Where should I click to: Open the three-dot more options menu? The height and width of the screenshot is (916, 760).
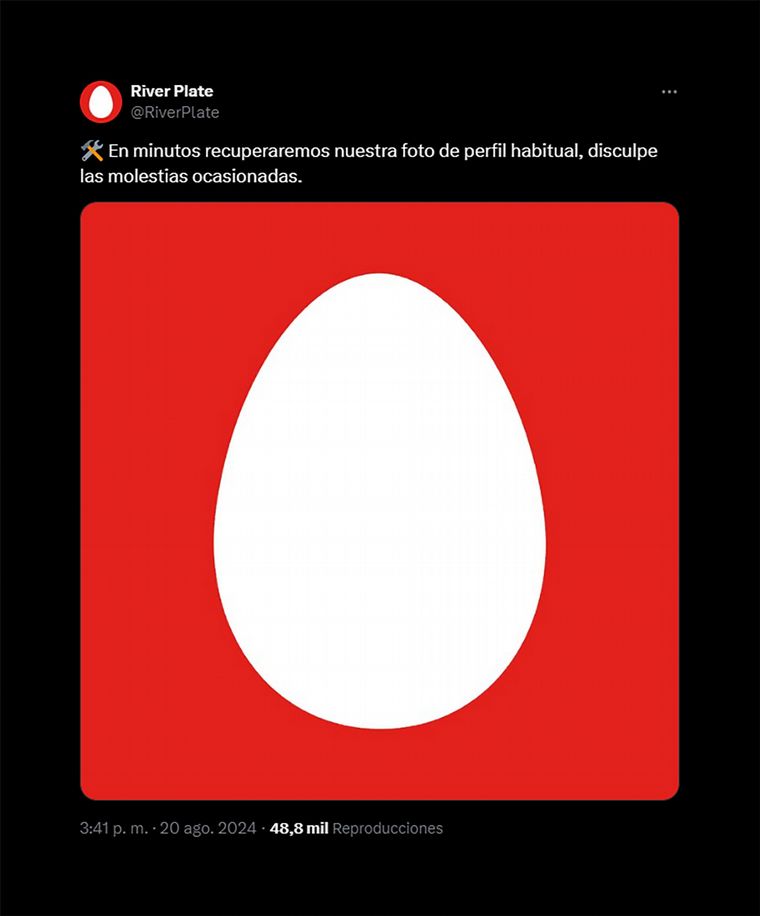(x=669, y=92)
